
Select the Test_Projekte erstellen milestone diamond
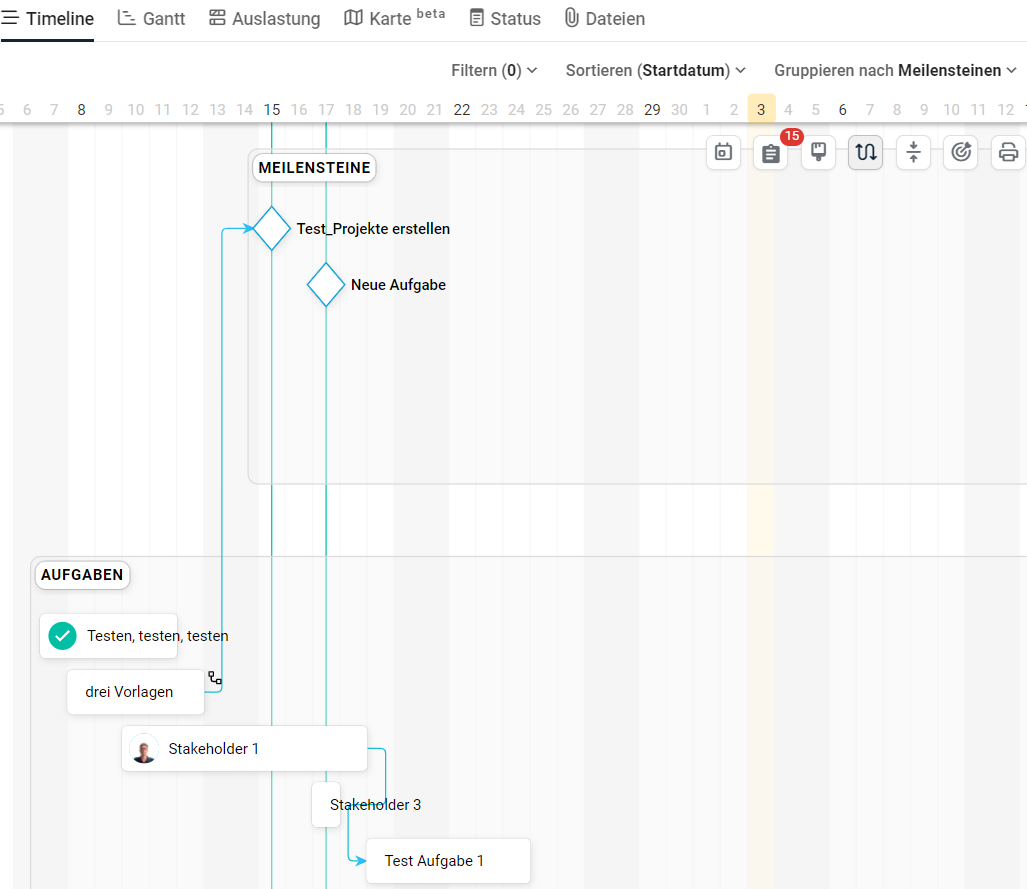(x=272, y=229)
